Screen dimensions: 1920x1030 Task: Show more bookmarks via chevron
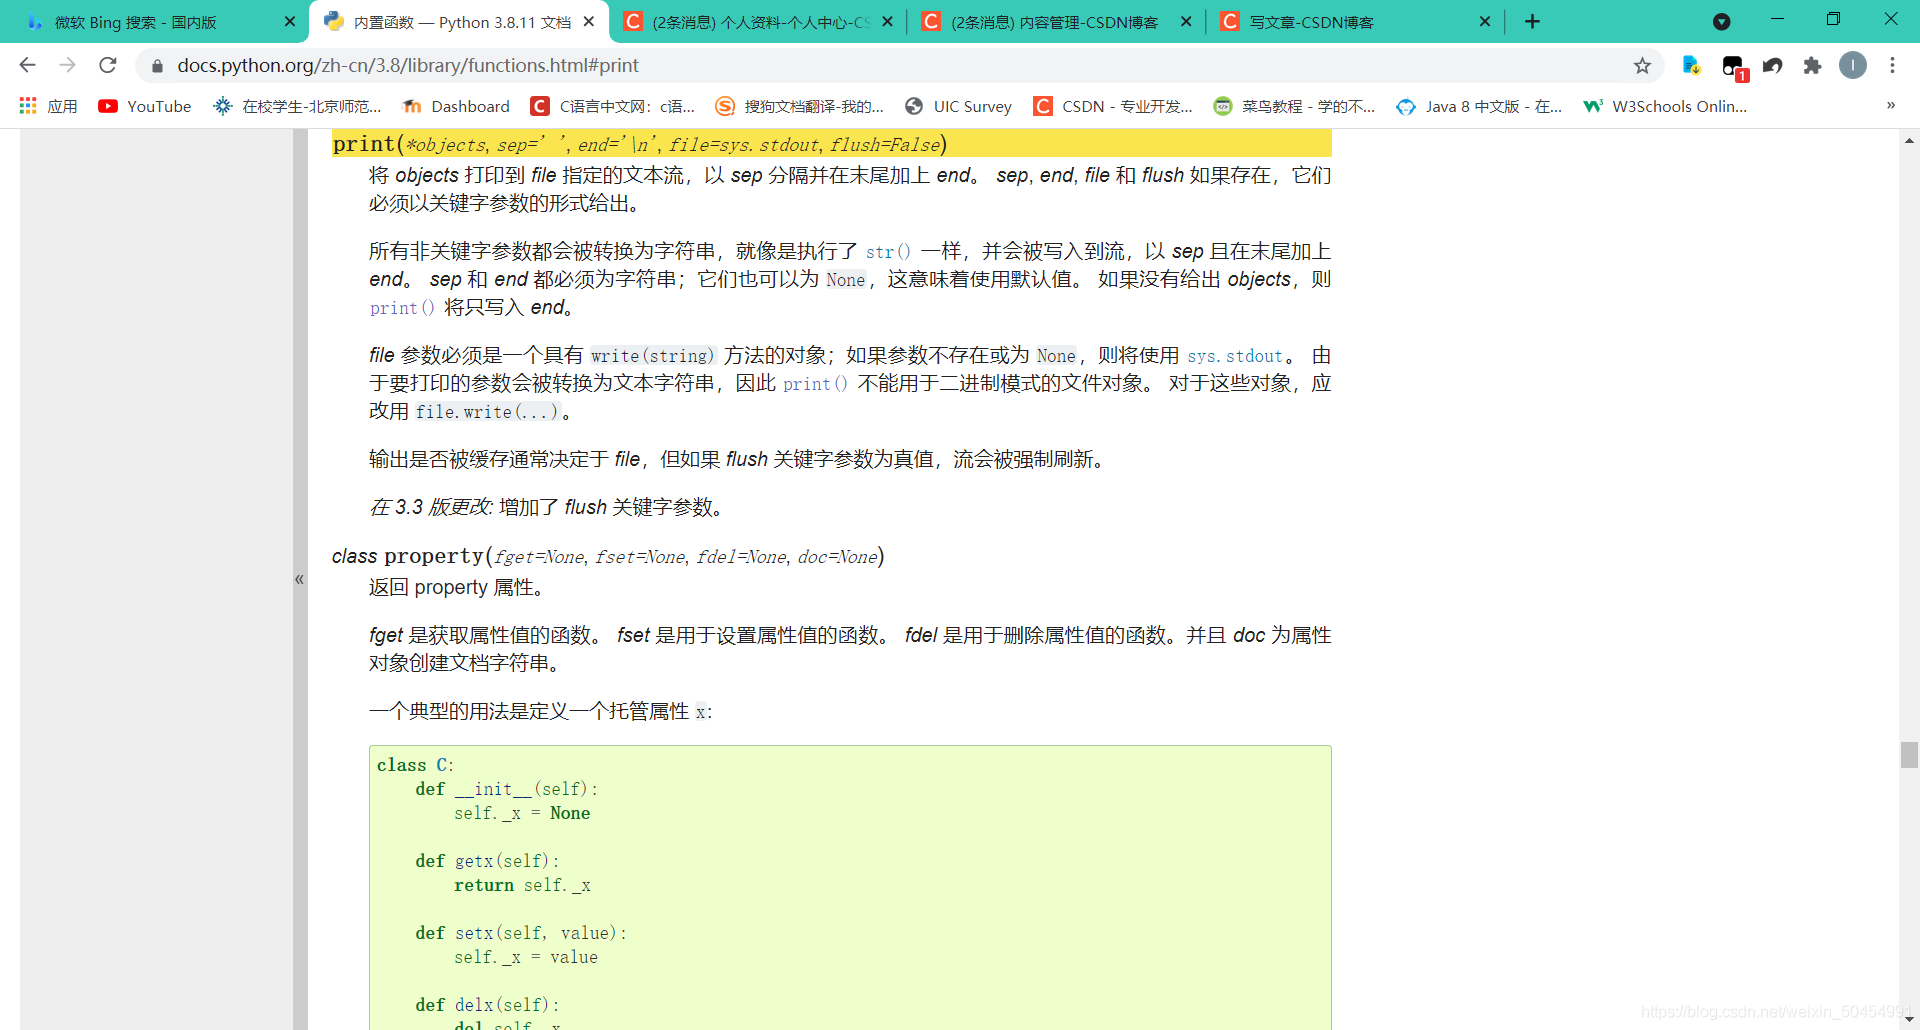(1890, 105)
